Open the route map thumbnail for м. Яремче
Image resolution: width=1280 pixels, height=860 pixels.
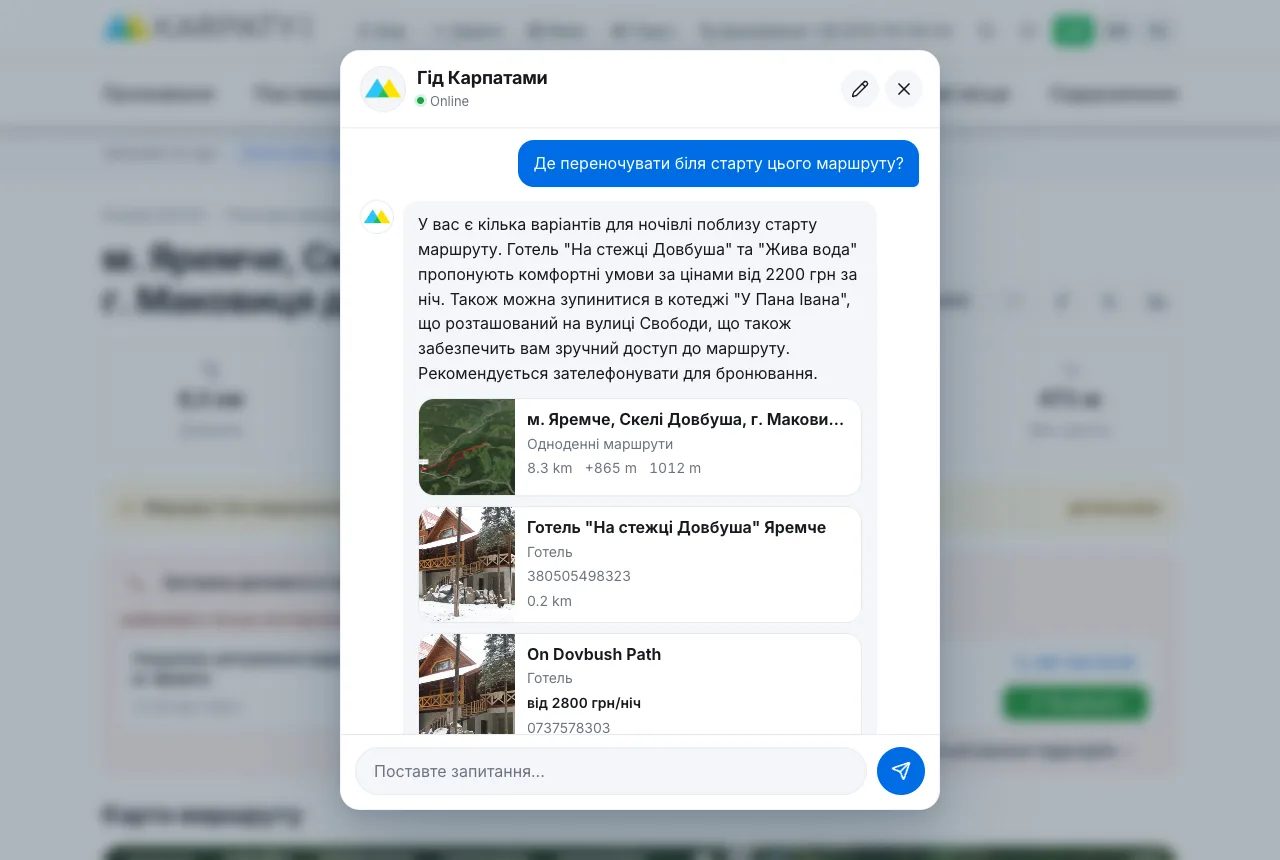point(467,447)
